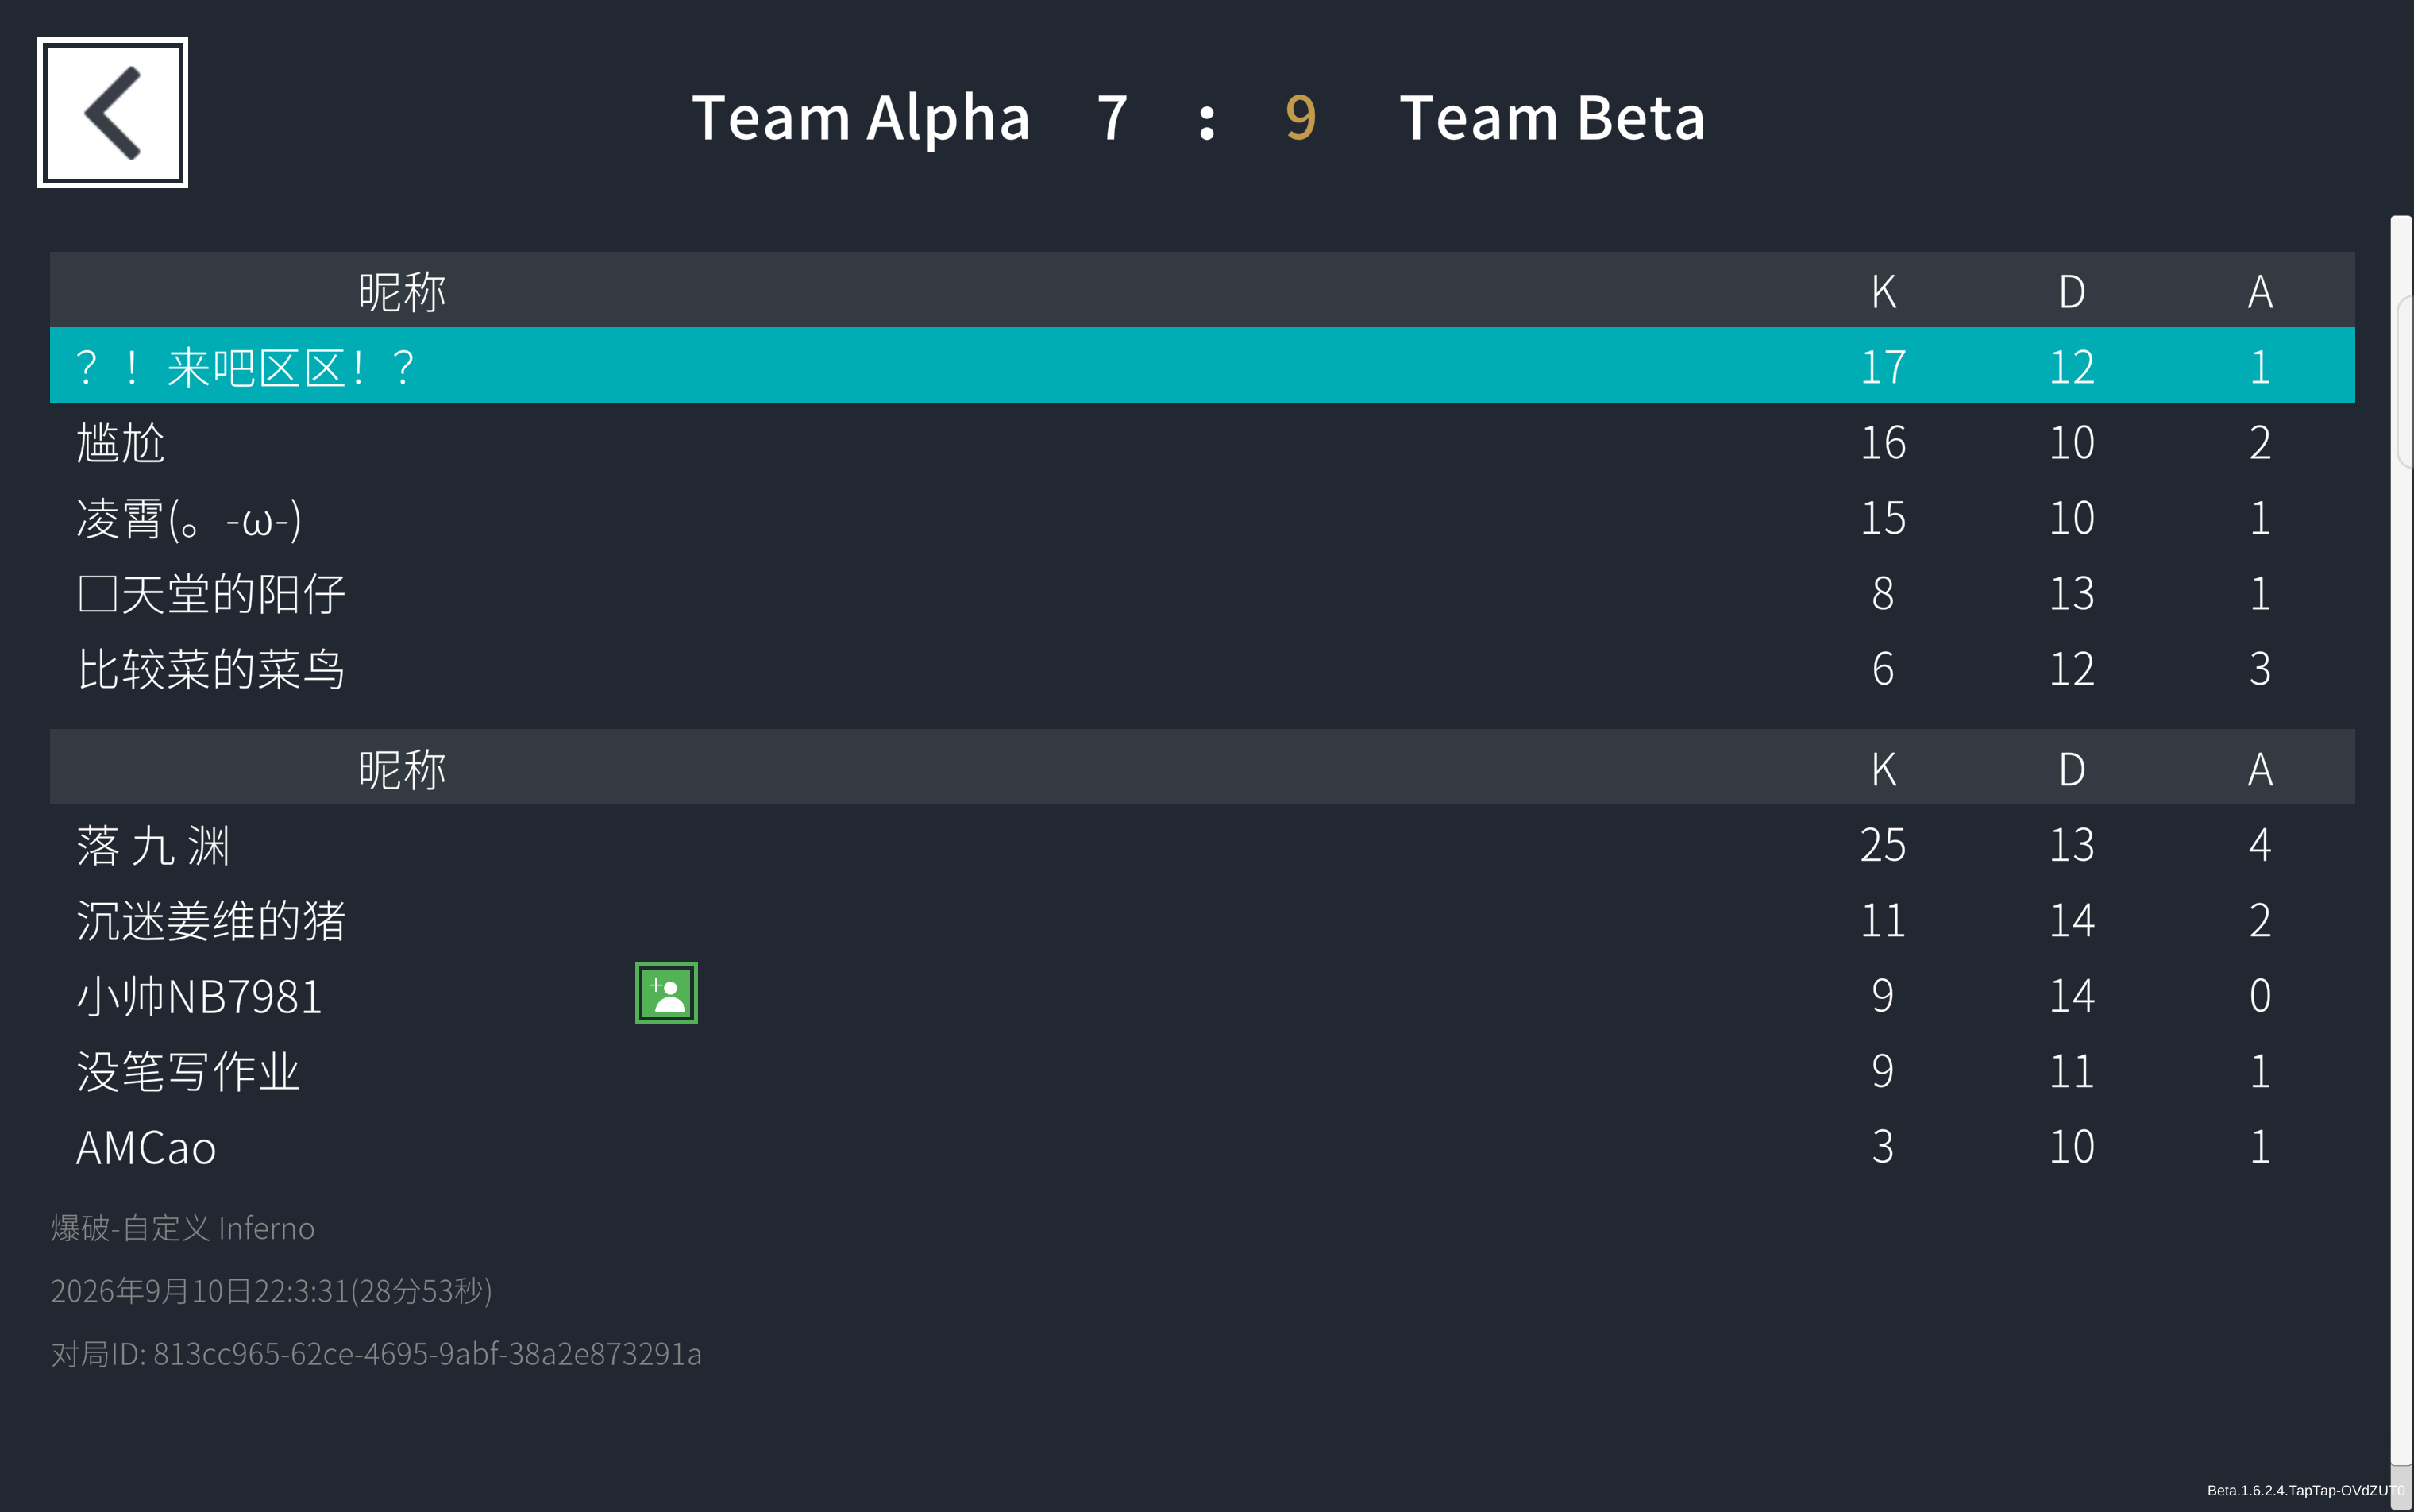2414x1512 pixels.
Task: Click K column header of Team Alpha
Action: pos(1884,291)
